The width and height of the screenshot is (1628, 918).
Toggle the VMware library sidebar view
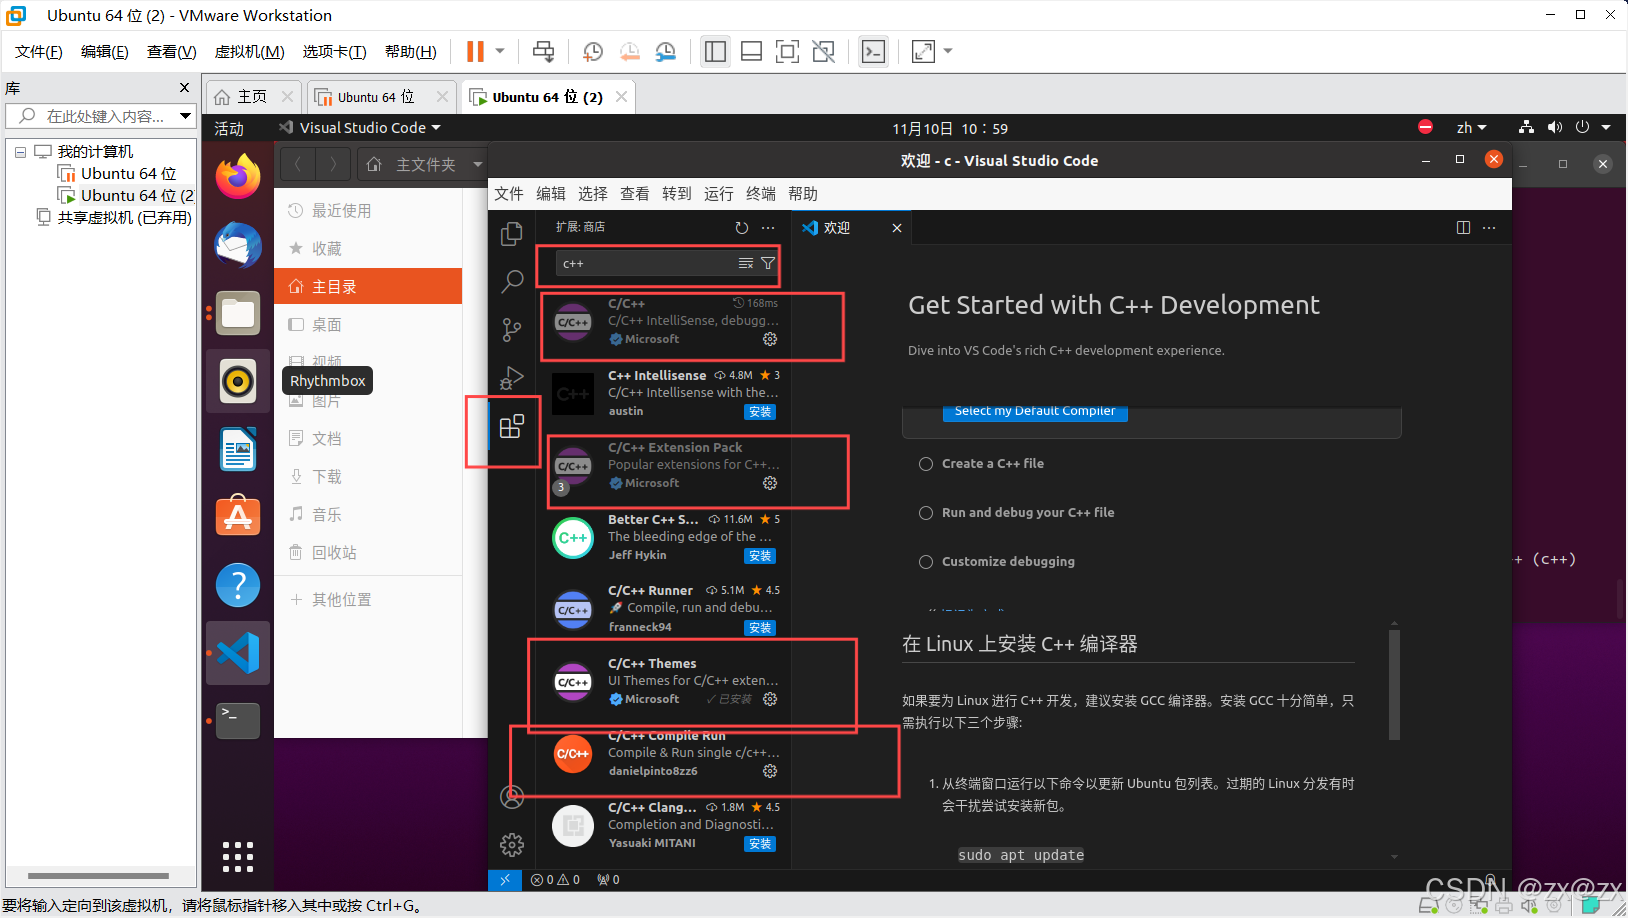[x=715, y=51]
